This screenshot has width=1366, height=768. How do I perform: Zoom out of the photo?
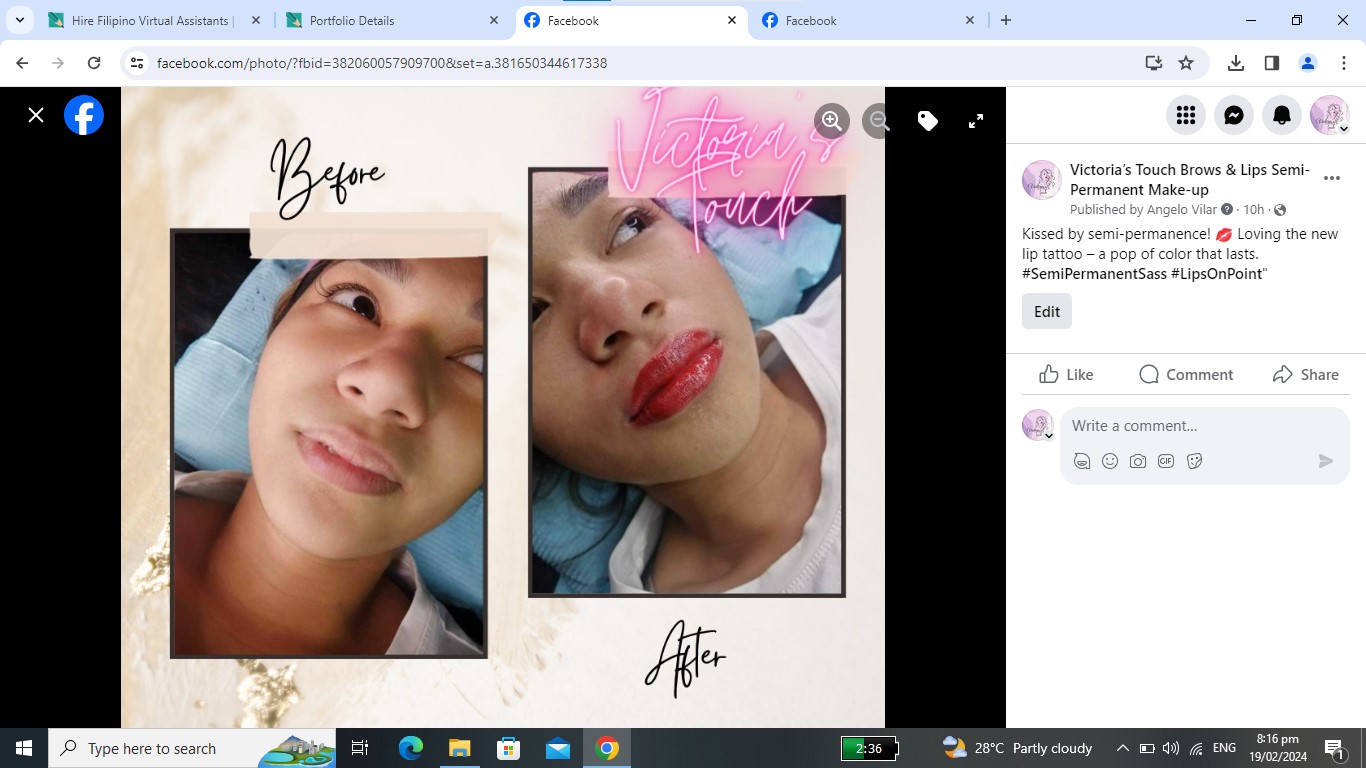[877, 121]
